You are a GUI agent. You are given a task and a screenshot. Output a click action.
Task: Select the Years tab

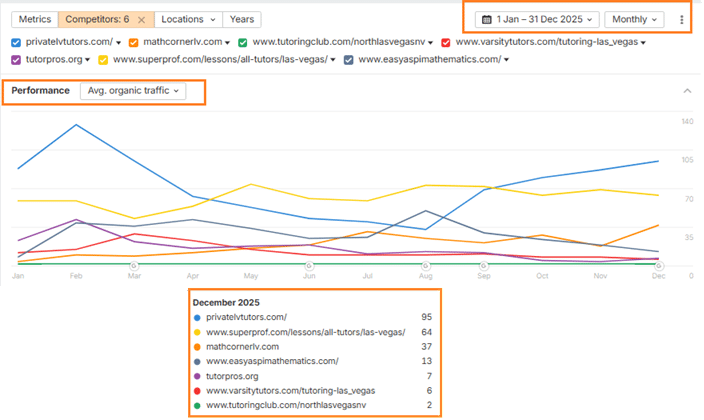tap(242, 19)
